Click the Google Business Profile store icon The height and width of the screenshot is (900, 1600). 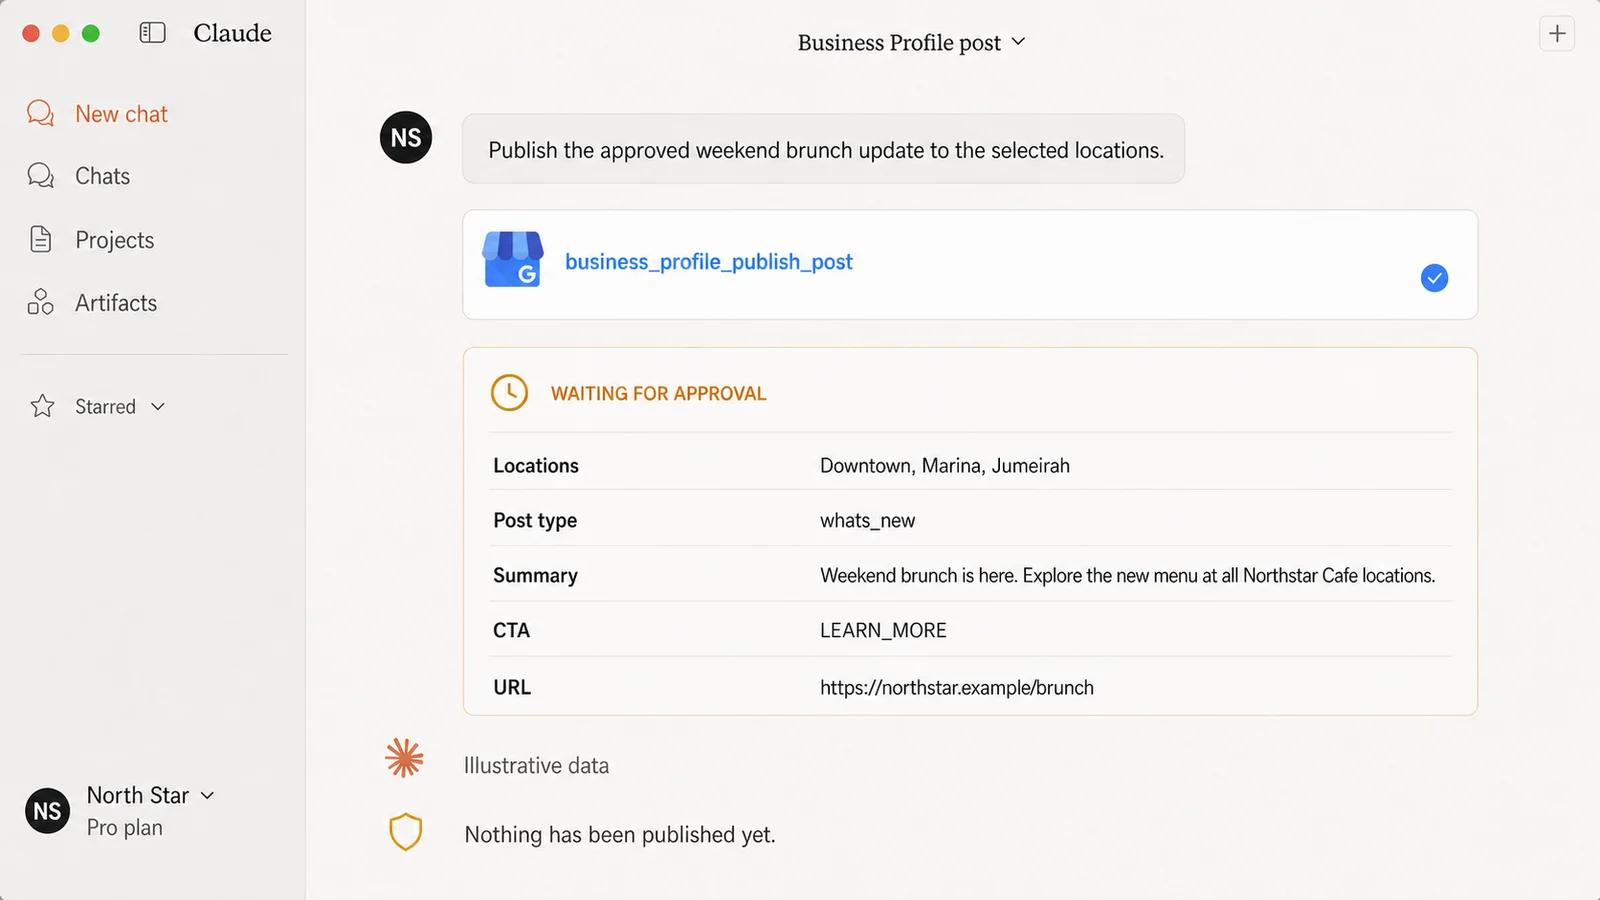click(513, 260)
